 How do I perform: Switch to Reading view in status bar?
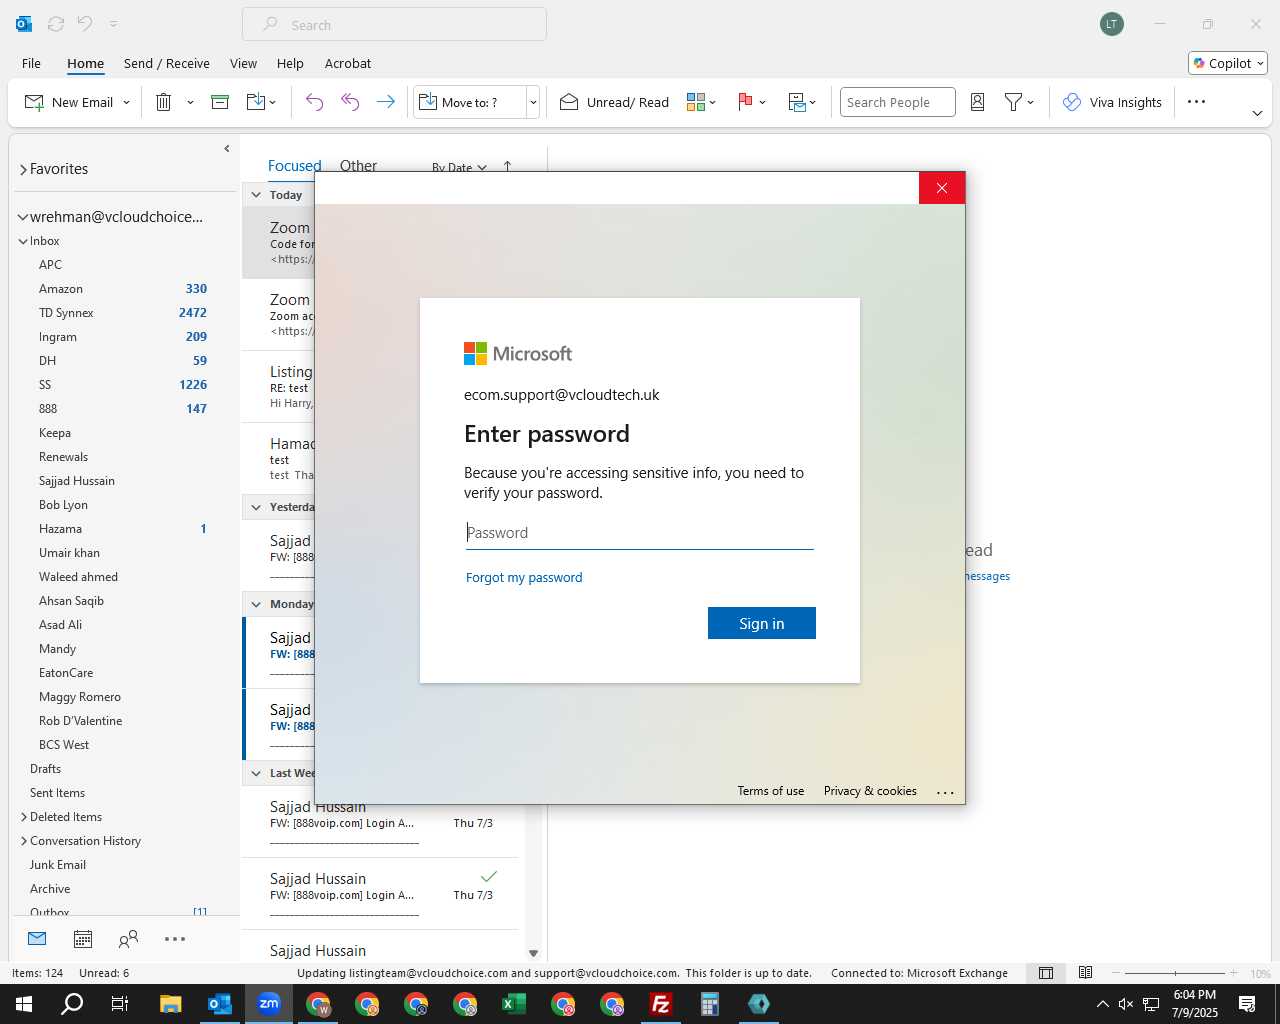tap(1085, 973)
